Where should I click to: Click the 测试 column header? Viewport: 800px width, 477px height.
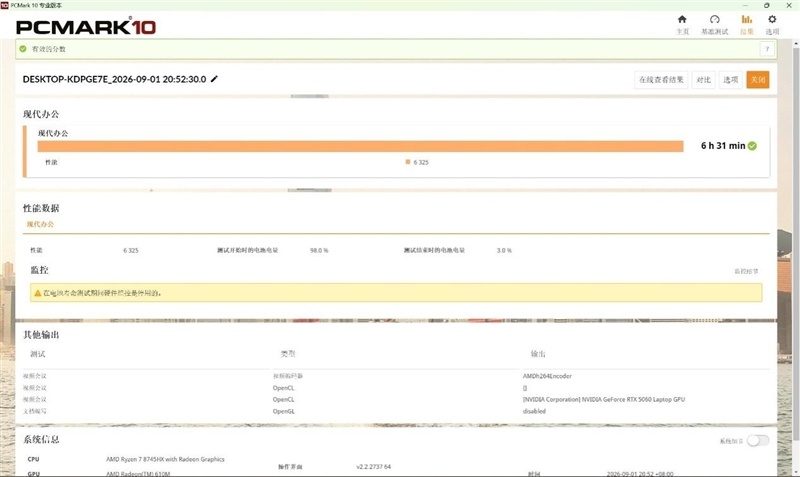[38, 354]
